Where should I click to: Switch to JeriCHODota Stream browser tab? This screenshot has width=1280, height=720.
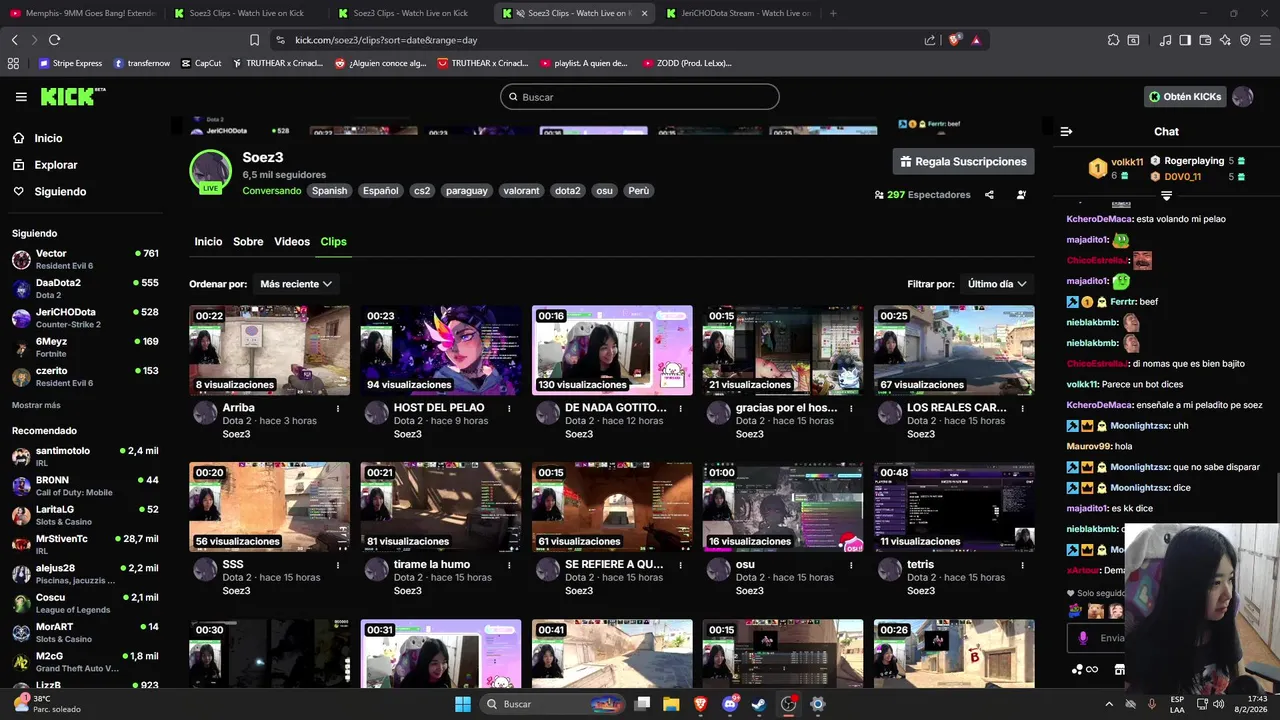coord(739,13)
